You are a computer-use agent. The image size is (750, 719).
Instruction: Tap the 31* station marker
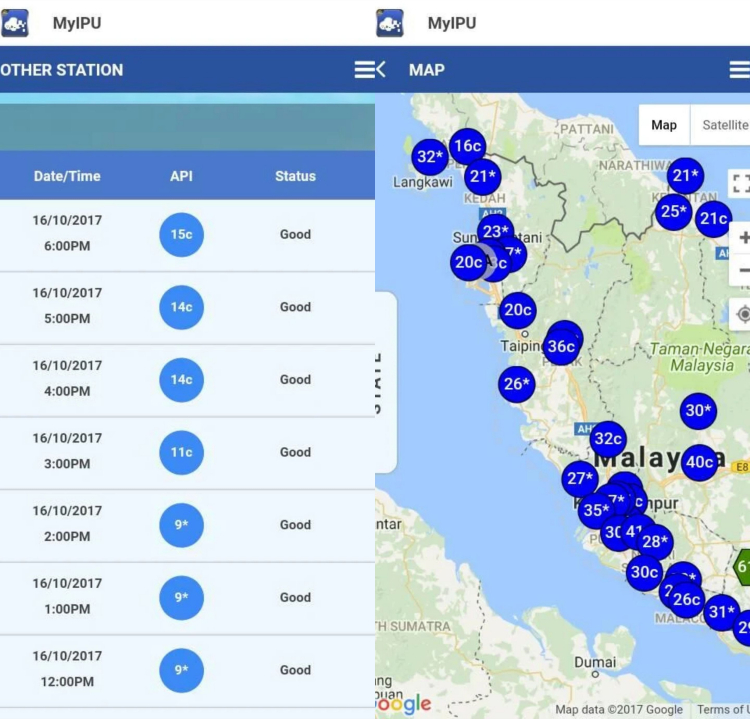[x=722, y=612]
